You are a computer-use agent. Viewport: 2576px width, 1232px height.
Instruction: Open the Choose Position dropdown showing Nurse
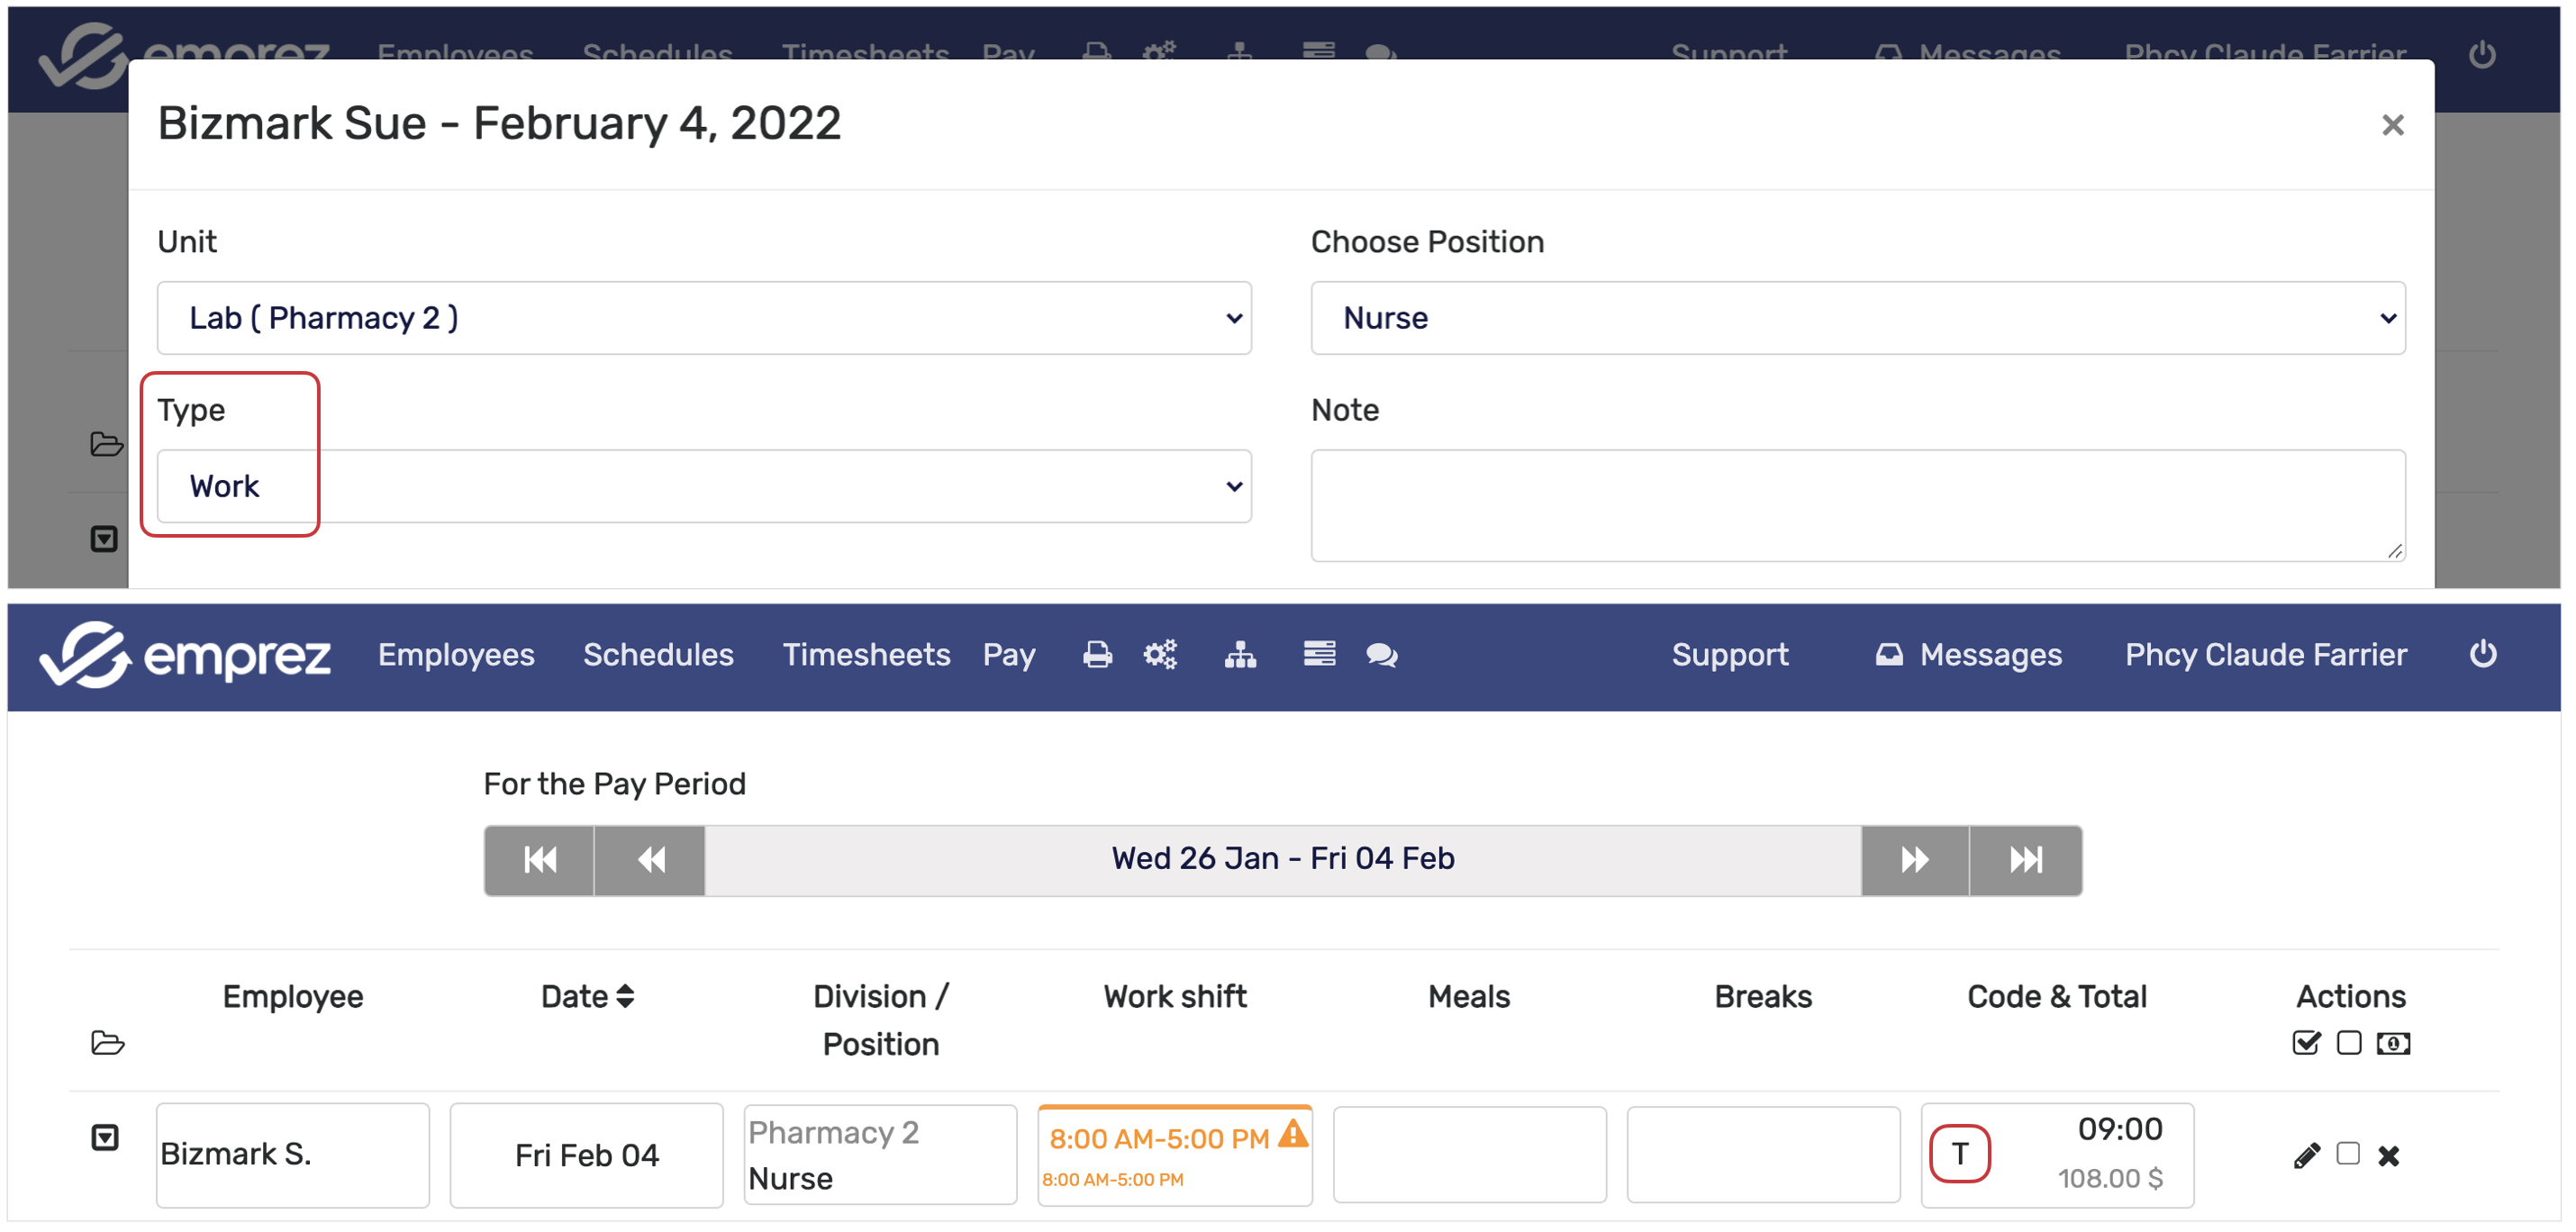coord(1857,318)
